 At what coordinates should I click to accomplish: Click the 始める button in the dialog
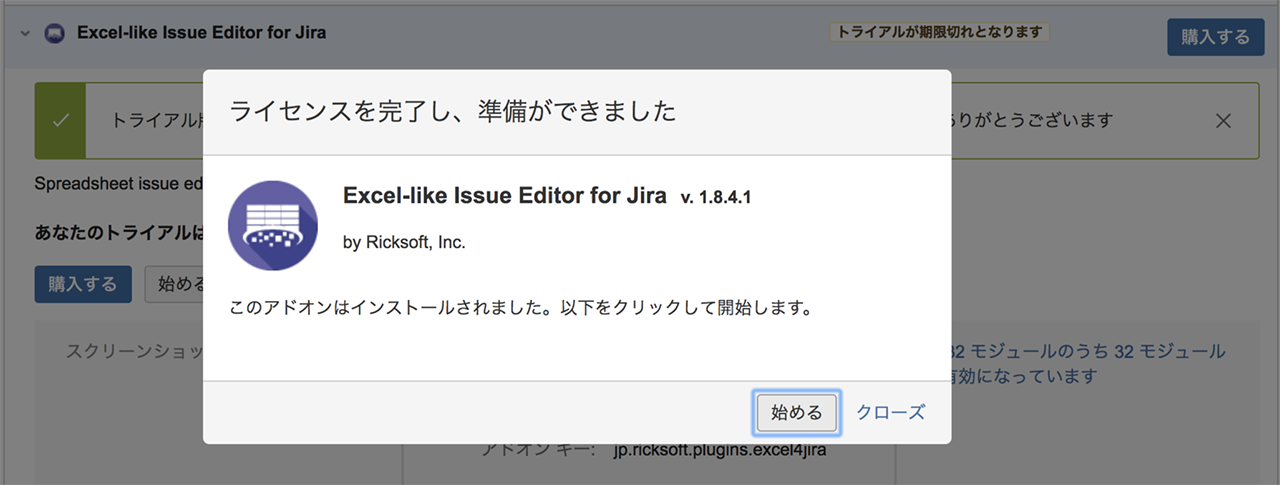click(x=797, y=412)
